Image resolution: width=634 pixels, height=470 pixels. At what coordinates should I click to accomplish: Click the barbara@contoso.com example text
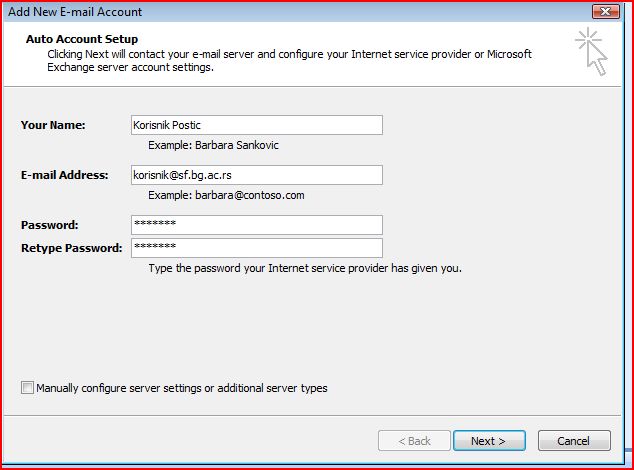coord(249,195)
